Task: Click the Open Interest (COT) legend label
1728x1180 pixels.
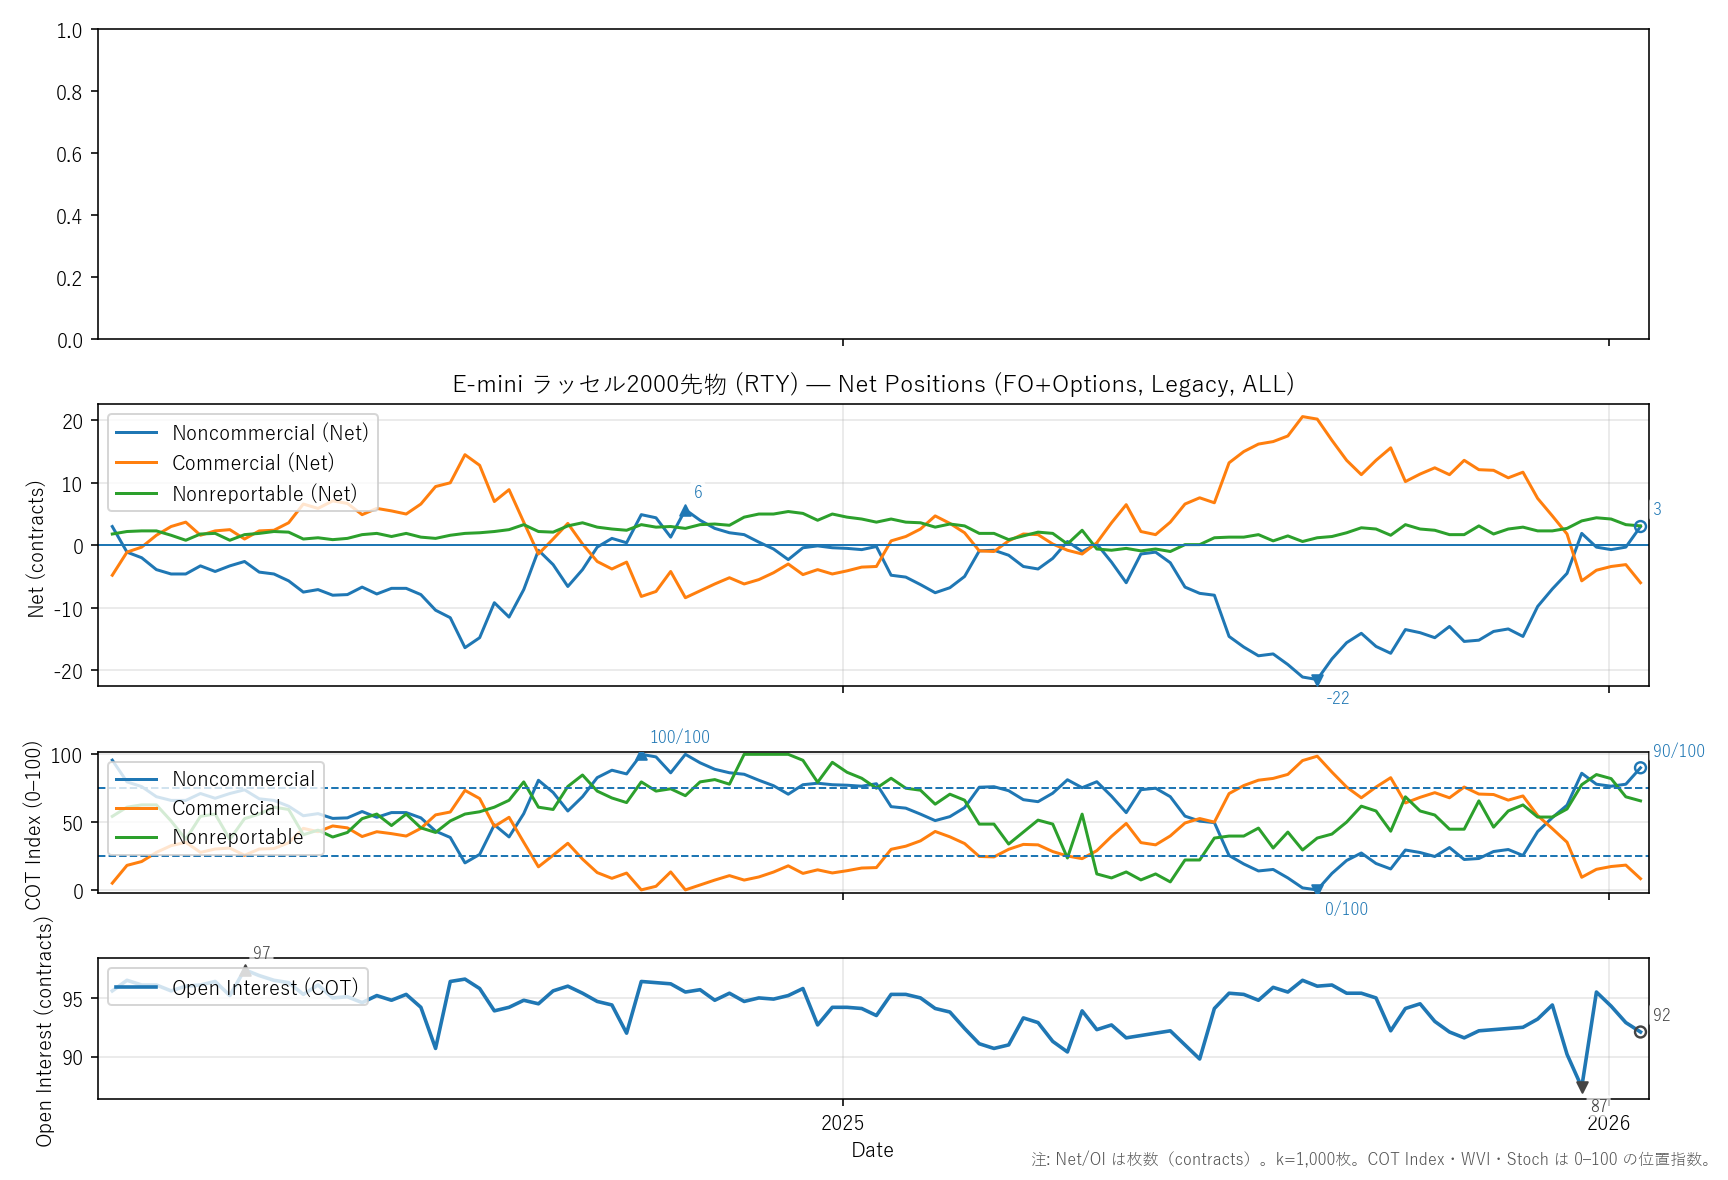Action: coord(265,988)
